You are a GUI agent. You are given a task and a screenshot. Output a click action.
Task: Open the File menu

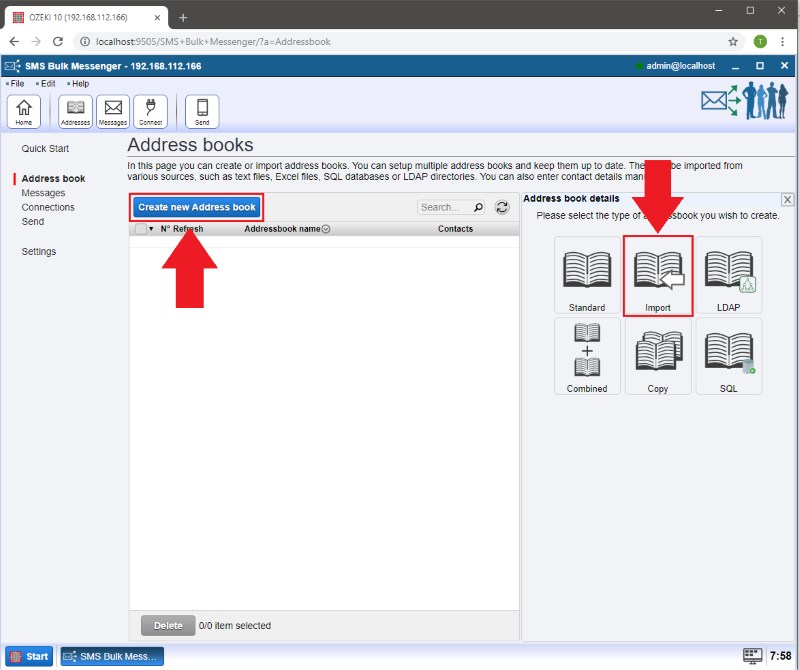pos(17,83)
